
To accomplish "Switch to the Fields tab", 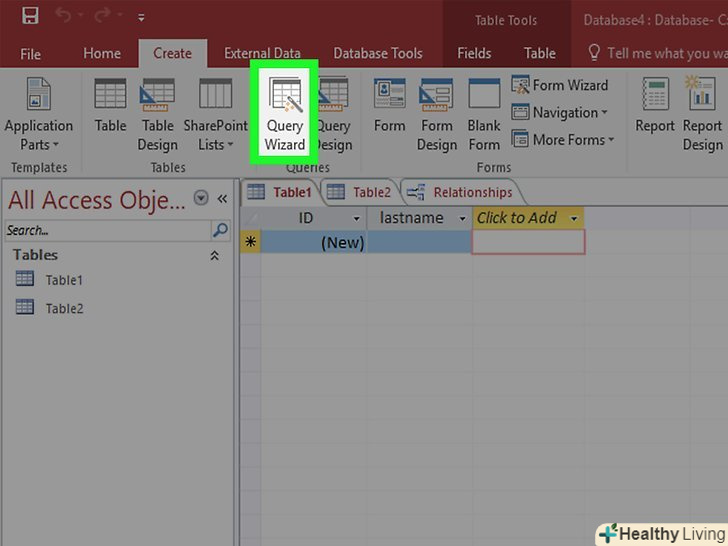I will click(474, 53).
